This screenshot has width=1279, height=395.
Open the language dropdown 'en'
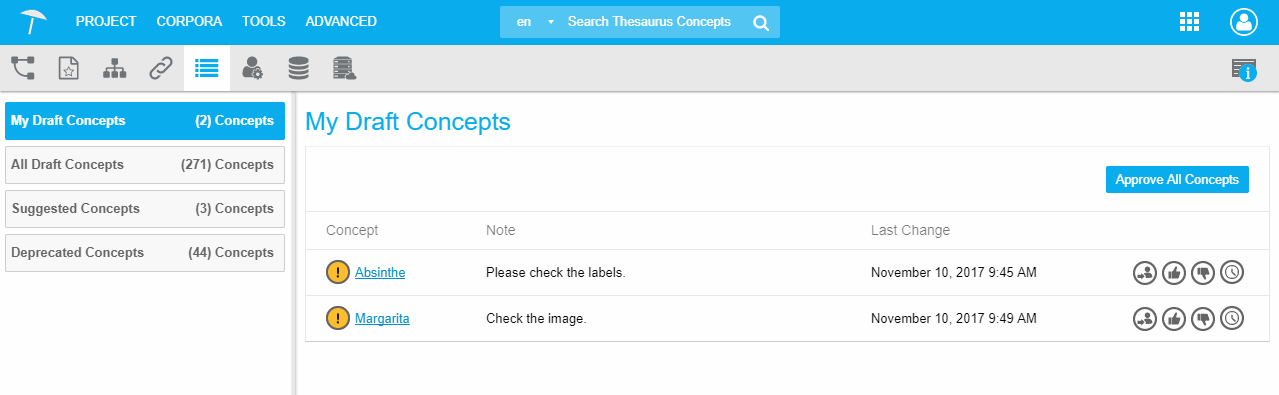coord(532,22)
